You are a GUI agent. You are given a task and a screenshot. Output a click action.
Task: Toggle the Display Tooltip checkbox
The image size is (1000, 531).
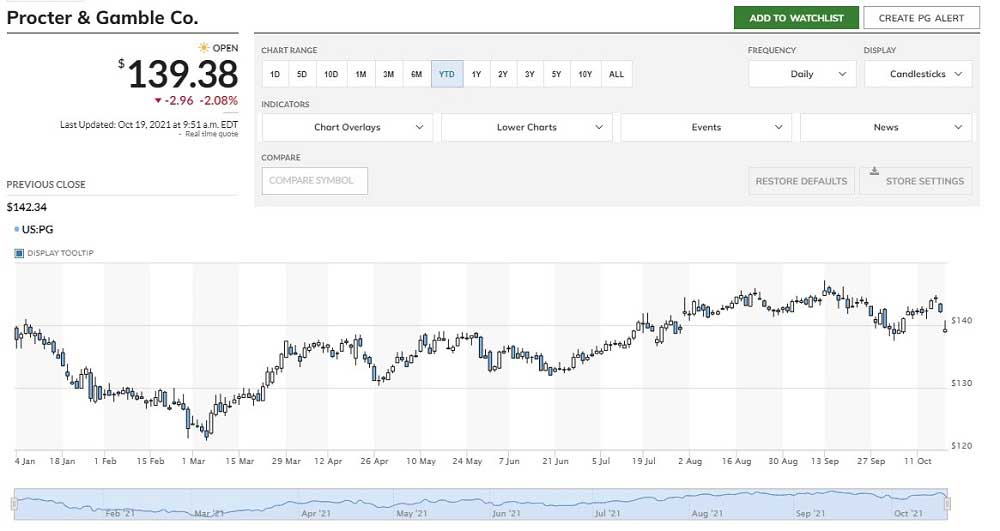coord(19,253)
